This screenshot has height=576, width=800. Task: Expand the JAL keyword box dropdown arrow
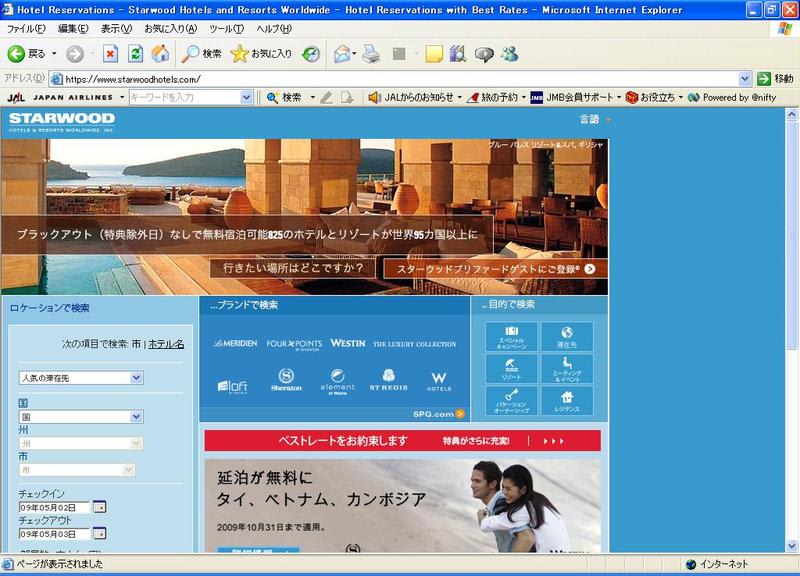pos(246,97)
